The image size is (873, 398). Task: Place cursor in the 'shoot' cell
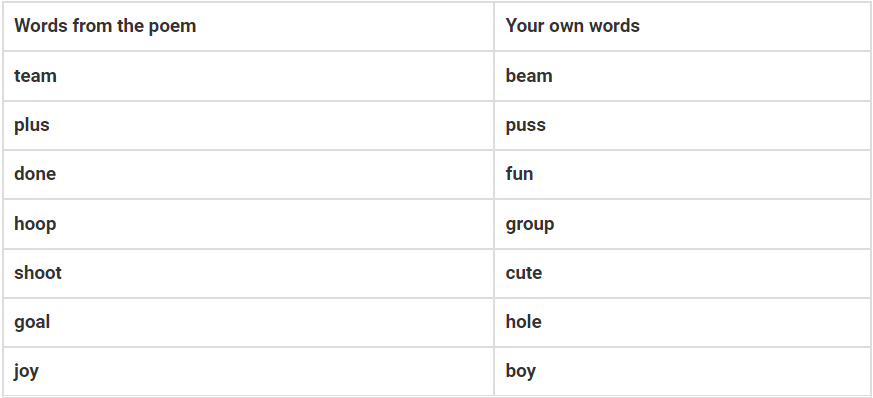pos(248,273)
